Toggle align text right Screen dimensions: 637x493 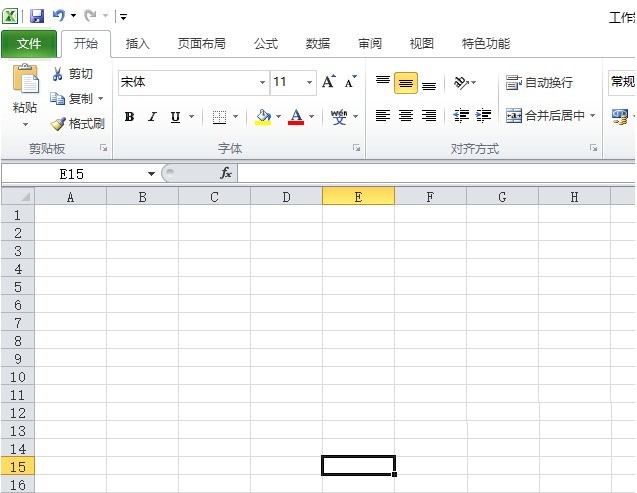[429, 116]
